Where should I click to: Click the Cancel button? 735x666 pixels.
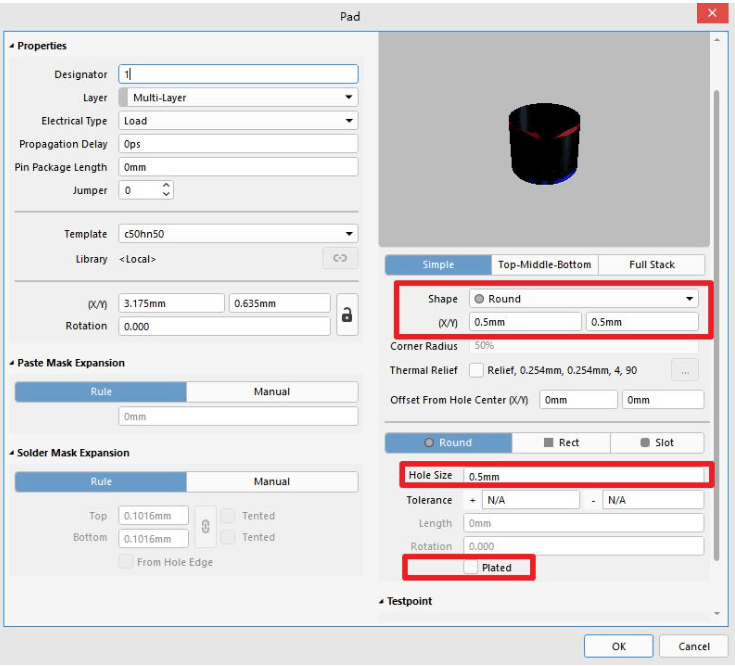(693, 646)
